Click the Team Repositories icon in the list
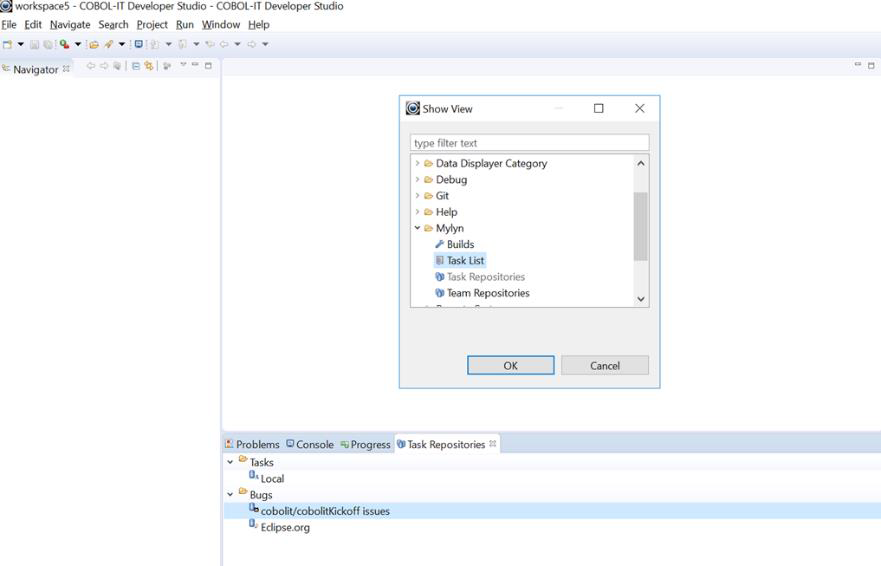881x566 pixels. (x=439, y=293)
